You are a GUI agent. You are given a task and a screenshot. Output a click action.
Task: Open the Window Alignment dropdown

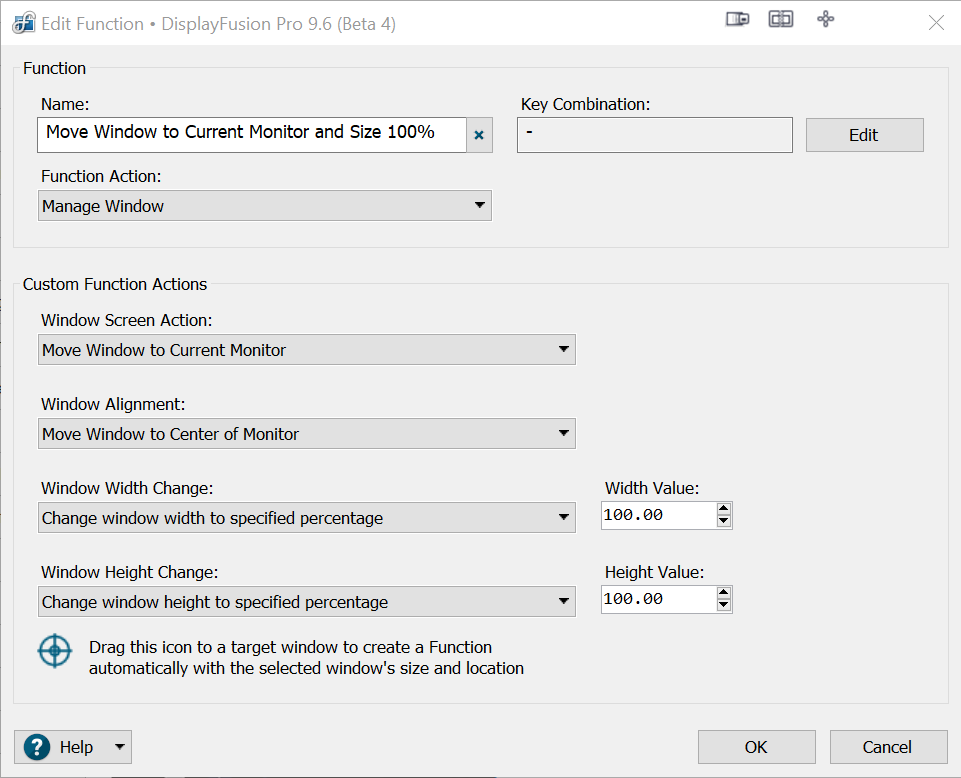(x=307, y=434)
